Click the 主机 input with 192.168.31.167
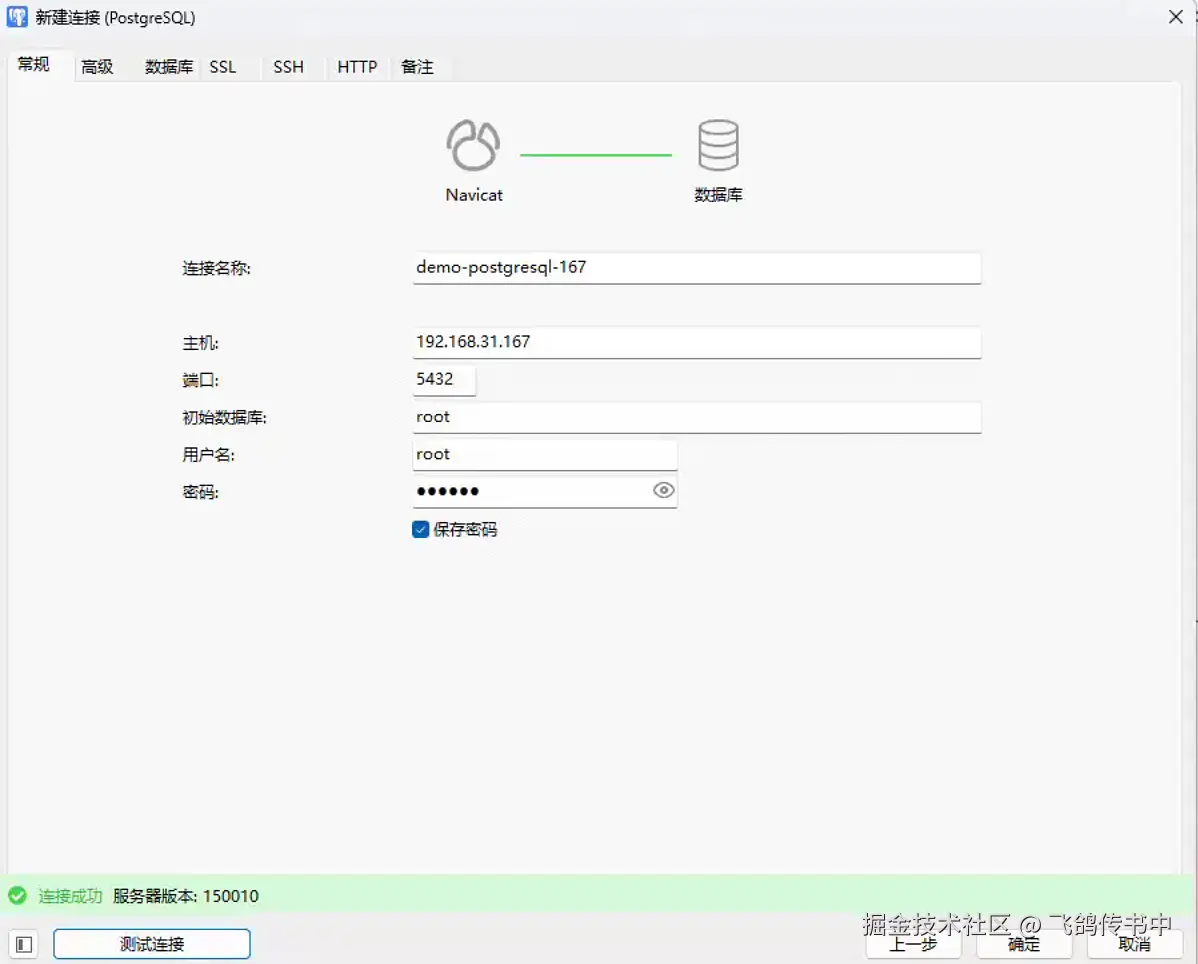This screenshot has width=1198, height=964. point(697,342)
